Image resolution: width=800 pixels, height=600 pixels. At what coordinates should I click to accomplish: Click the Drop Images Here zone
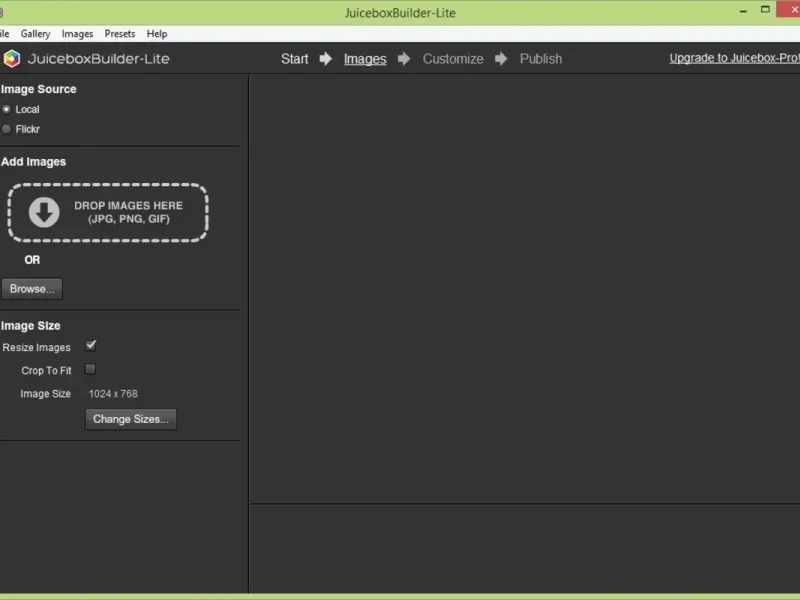(108, 212)
